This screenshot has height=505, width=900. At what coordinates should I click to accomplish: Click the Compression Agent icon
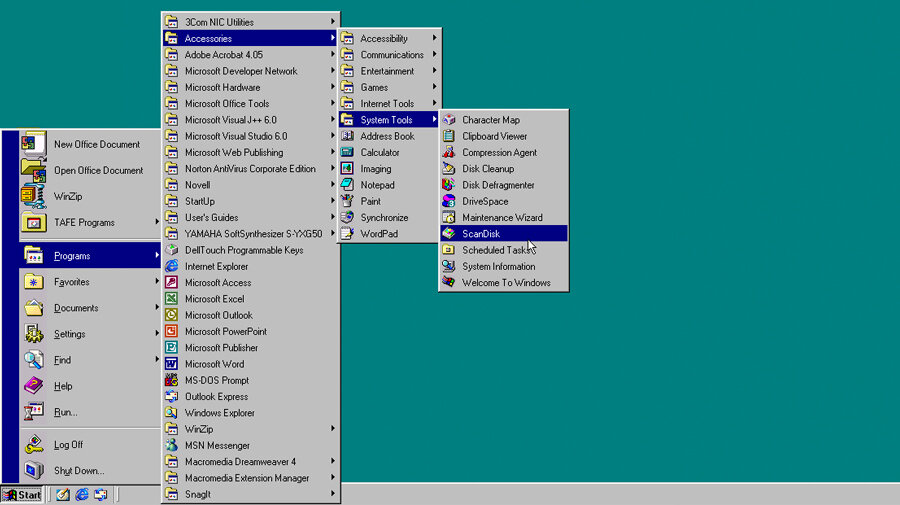click(x=449, y=152)
